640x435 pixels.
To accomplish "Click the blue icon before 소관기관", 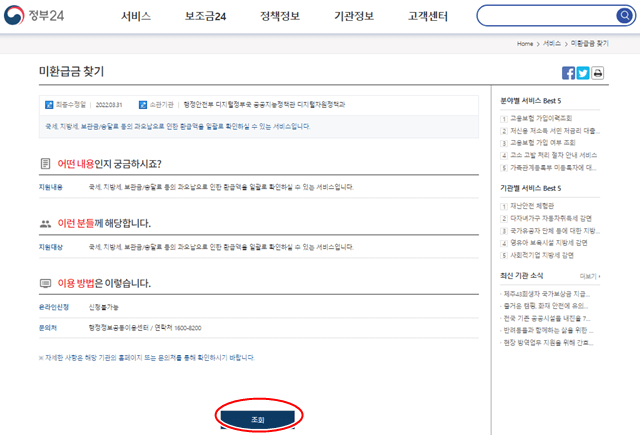I will tap(143, 105).
